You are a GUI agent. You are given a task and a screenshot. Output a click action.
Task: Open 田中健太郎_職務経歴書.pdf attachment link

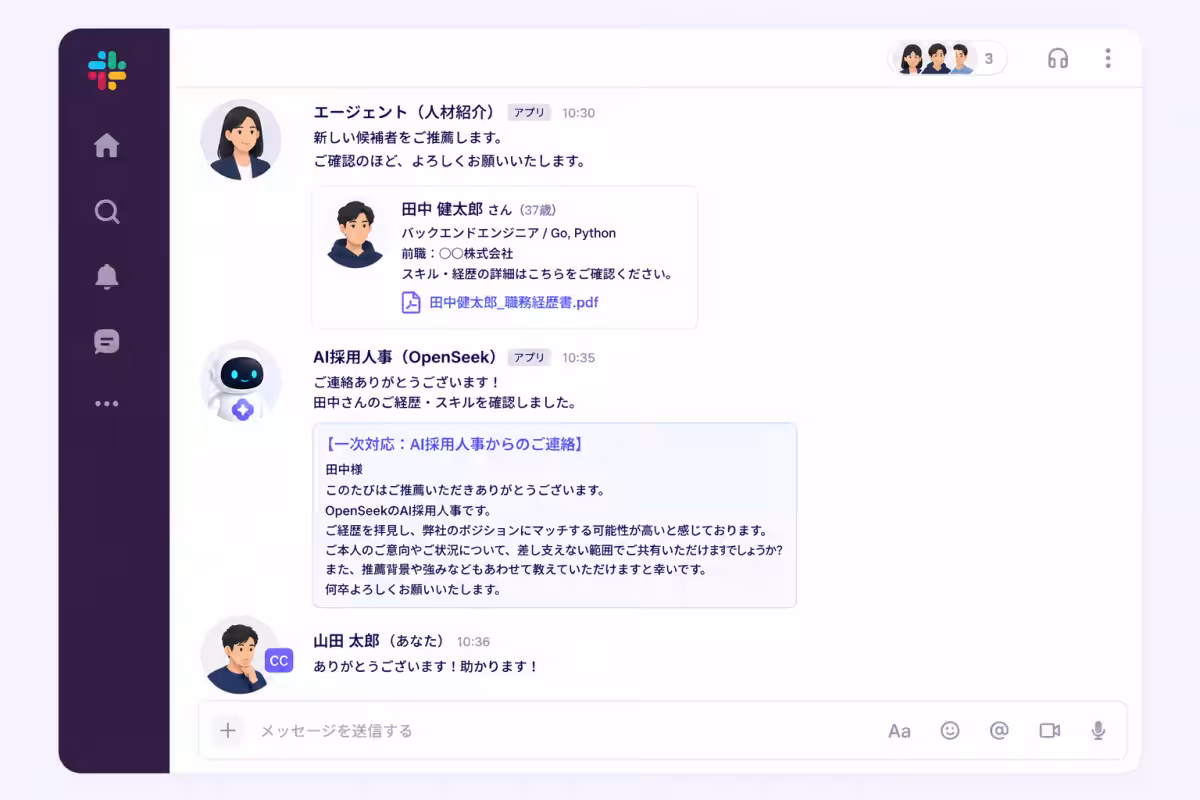tap(514, 302)
